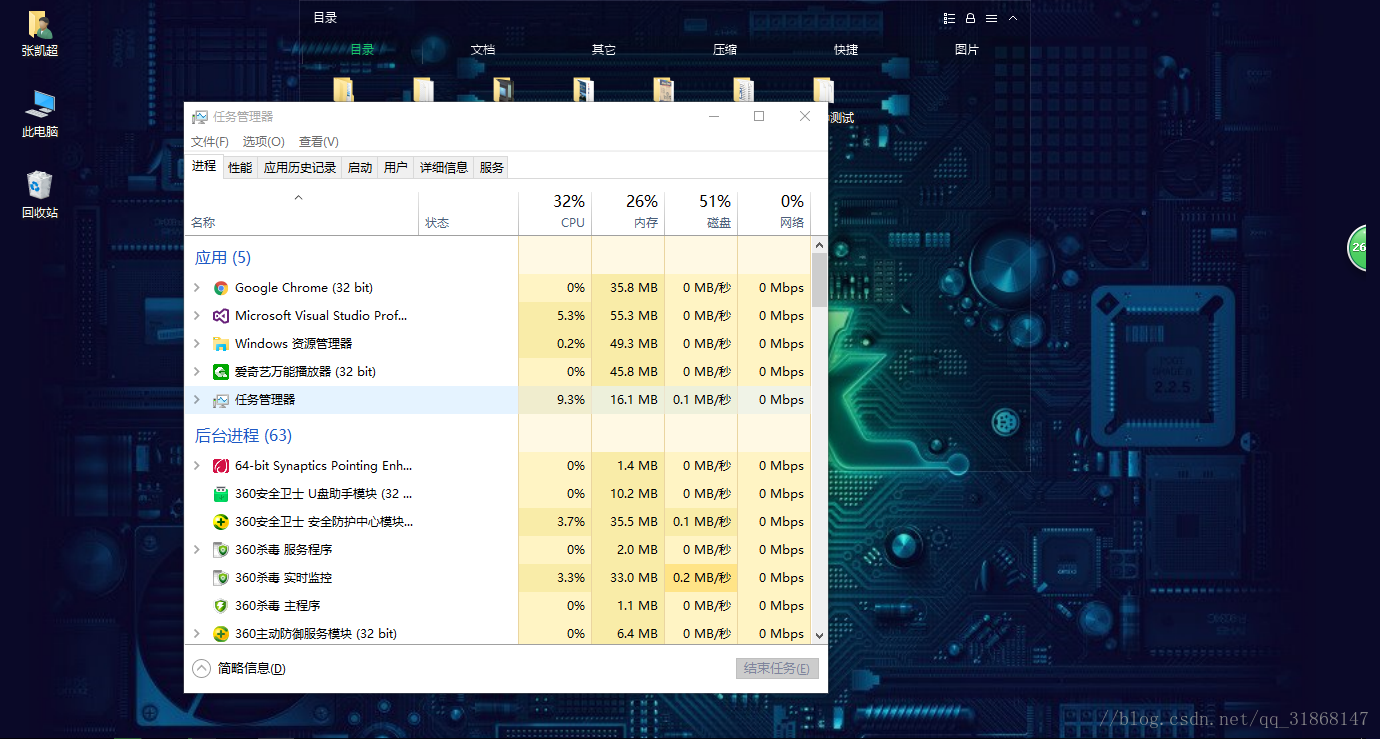The image size is (1380, 739).
Task: Click the 应用 (5) group header
Action: (223, 258)
